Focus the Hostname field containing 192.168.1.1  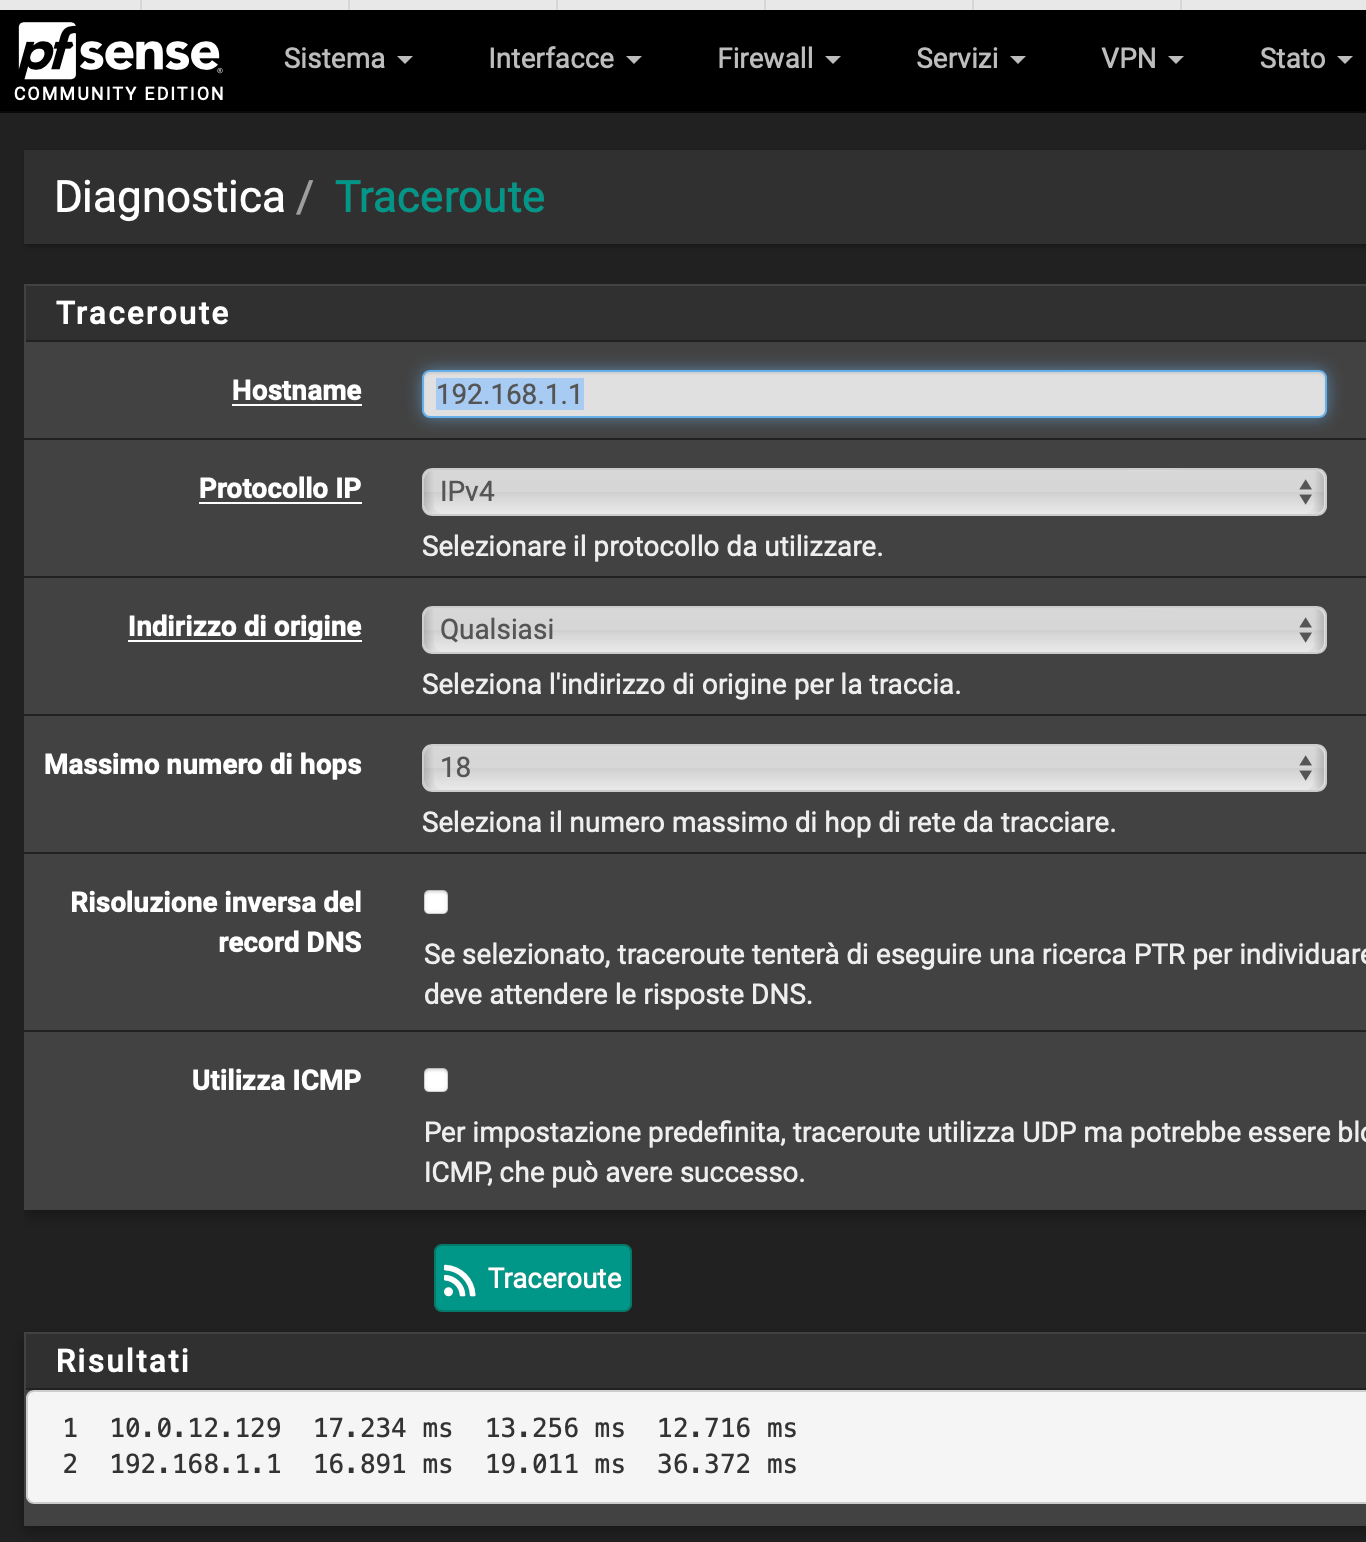point(874,394)
